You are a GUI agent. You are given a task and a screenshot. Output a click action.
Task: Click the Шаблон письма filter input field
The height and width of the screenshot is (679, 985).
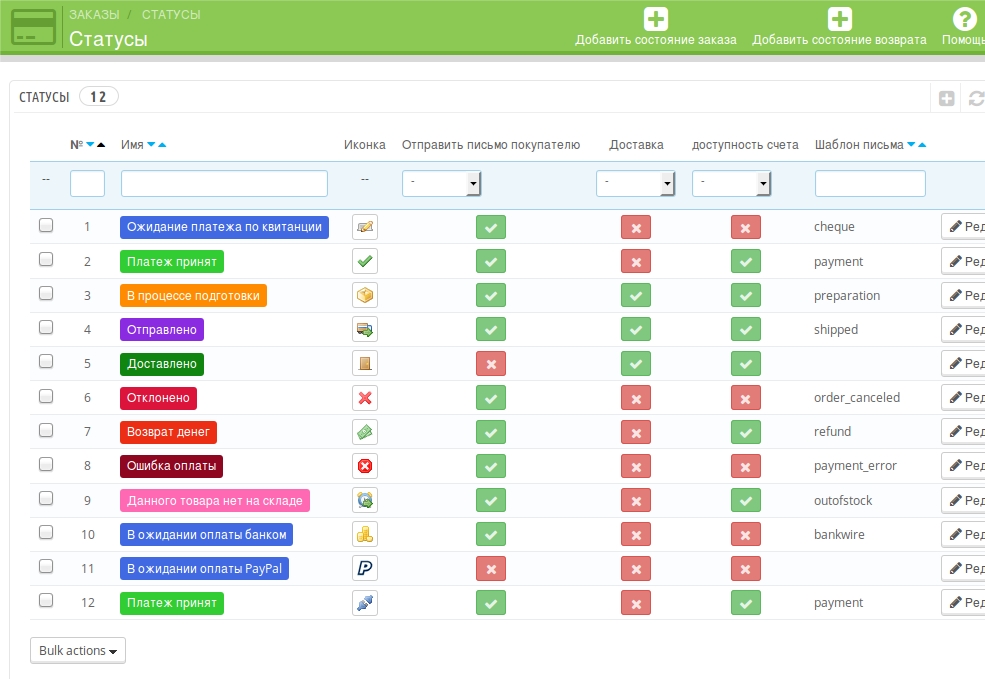(x=870, y=183)
